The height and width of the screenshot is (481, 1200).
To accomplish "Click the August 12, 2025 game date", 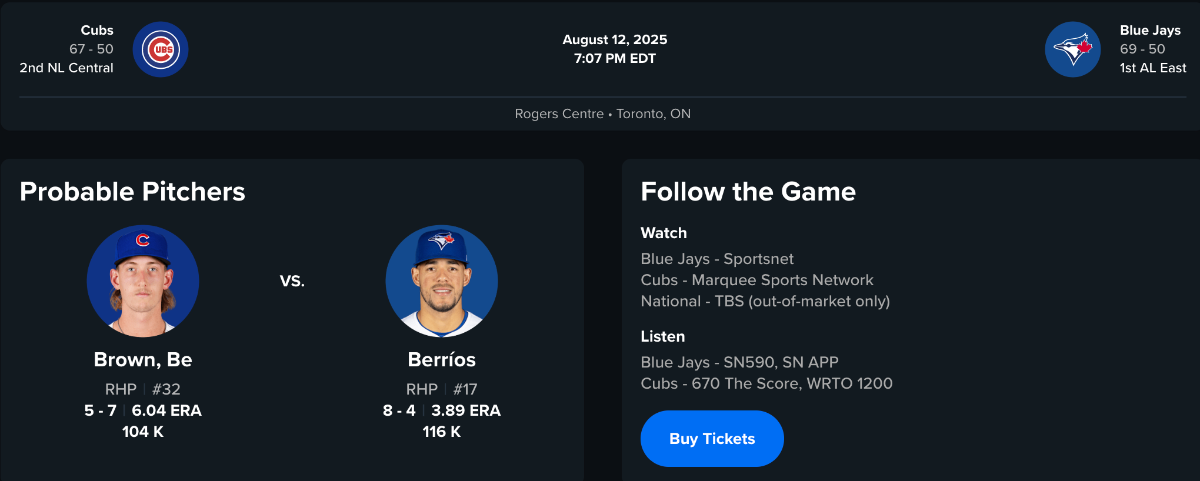I will tap(614, 40).
